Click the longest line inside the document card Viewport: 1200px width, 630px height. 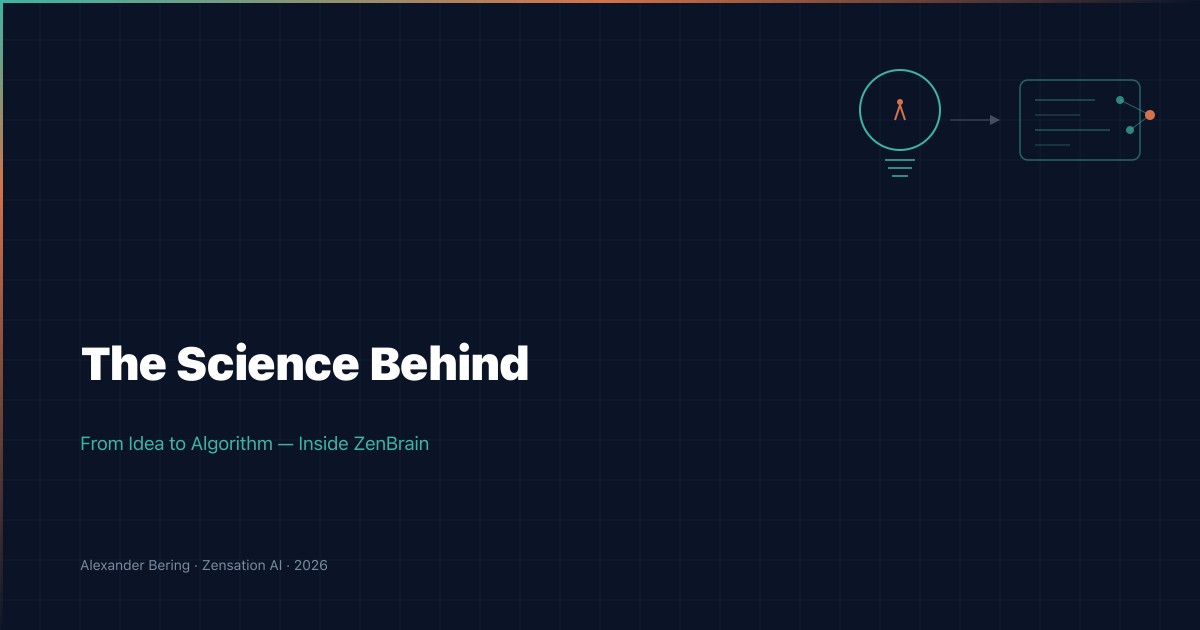(1072, 130)
